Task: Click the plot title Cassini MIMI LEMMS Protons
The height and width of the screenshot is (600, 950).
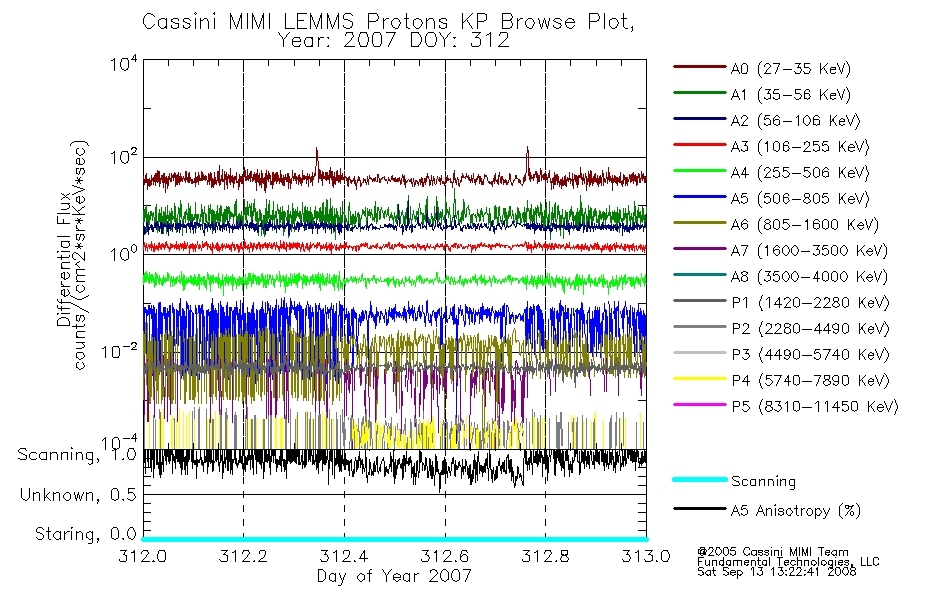Action: (388, 22)
